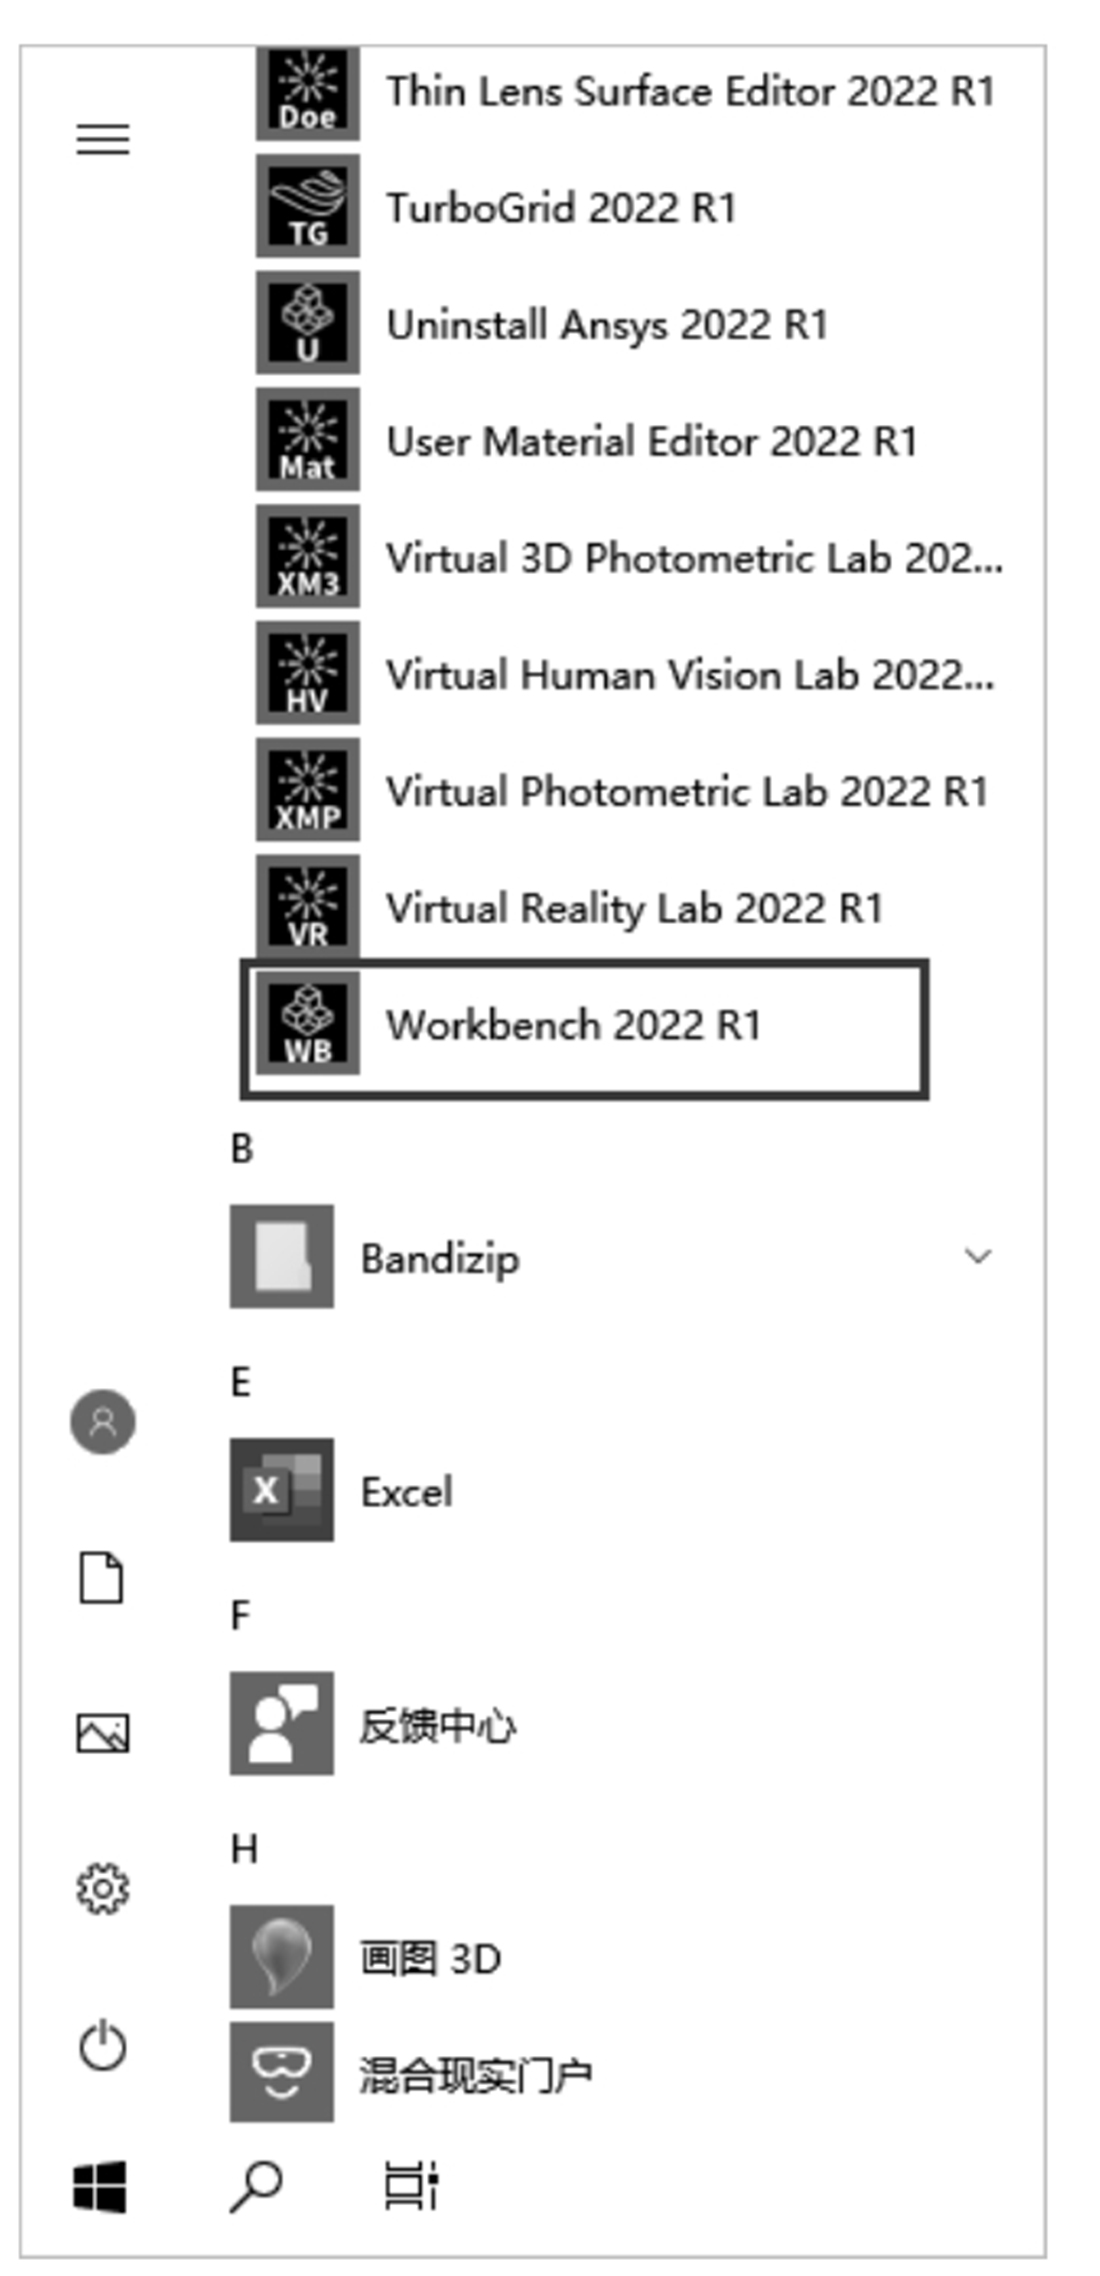Click the Virtual Human Vision Lab HV icon
Screen dimensions: 1100x2276
point(307,674)
